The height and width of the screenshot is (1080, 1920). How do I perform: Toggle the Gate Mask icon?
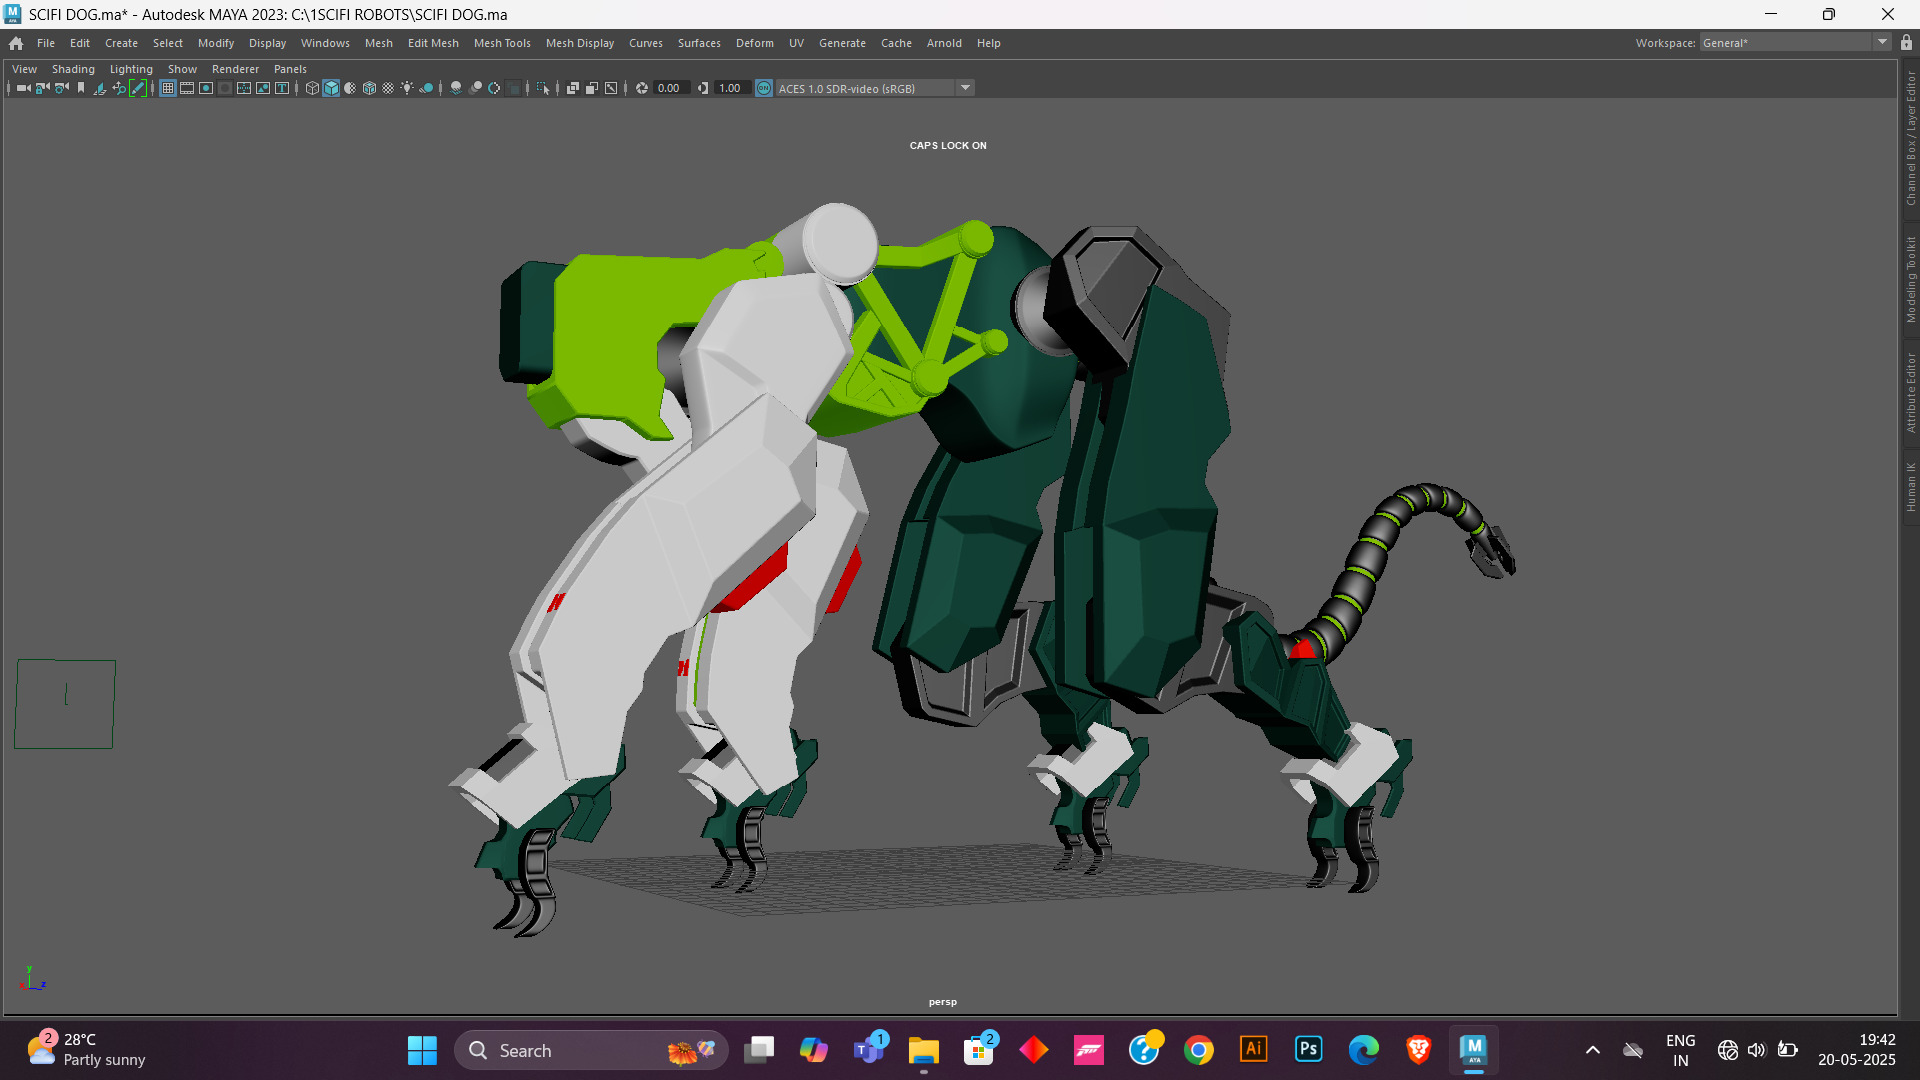225,88
